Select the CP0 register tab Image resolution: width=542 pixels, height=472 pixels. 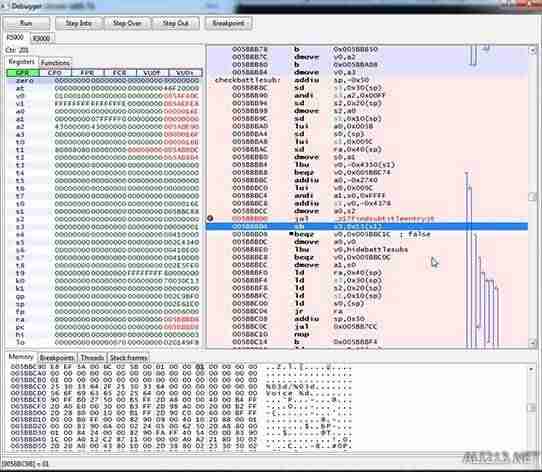click(55, 73)
